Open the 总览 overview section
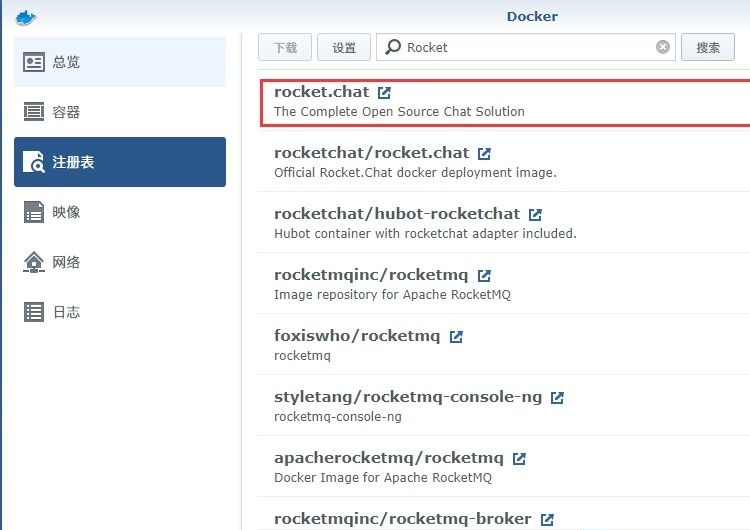750x530 pixels. [120, 62]
